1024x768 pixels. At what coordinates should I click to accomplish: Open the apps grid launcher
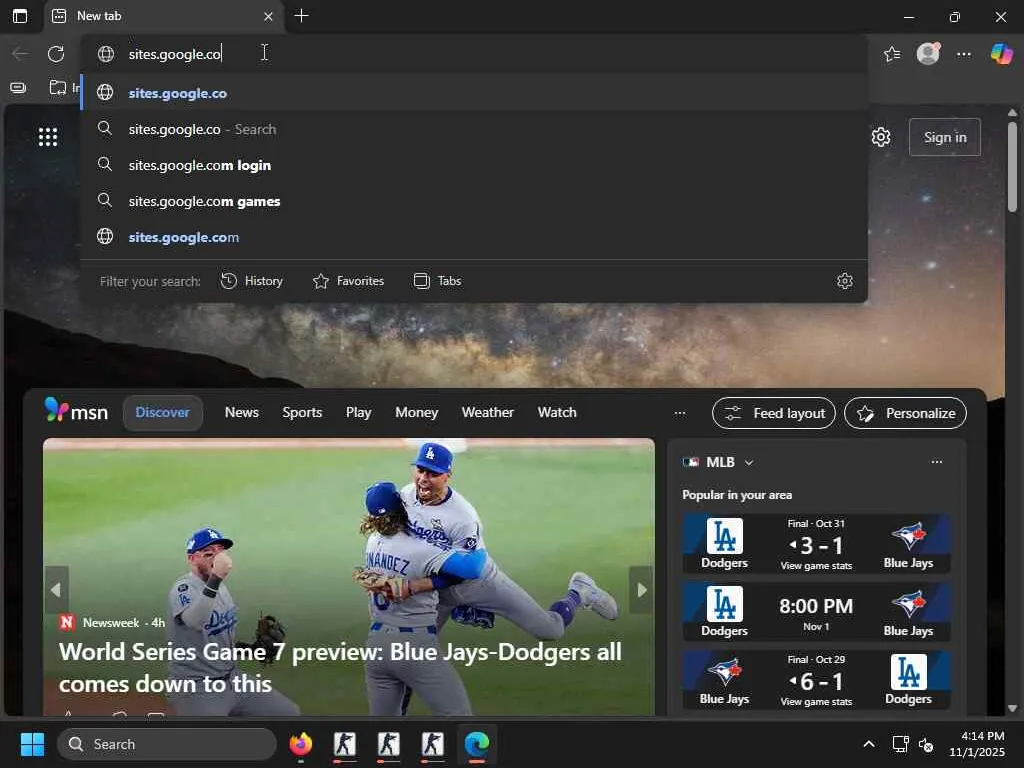[48, 137]
